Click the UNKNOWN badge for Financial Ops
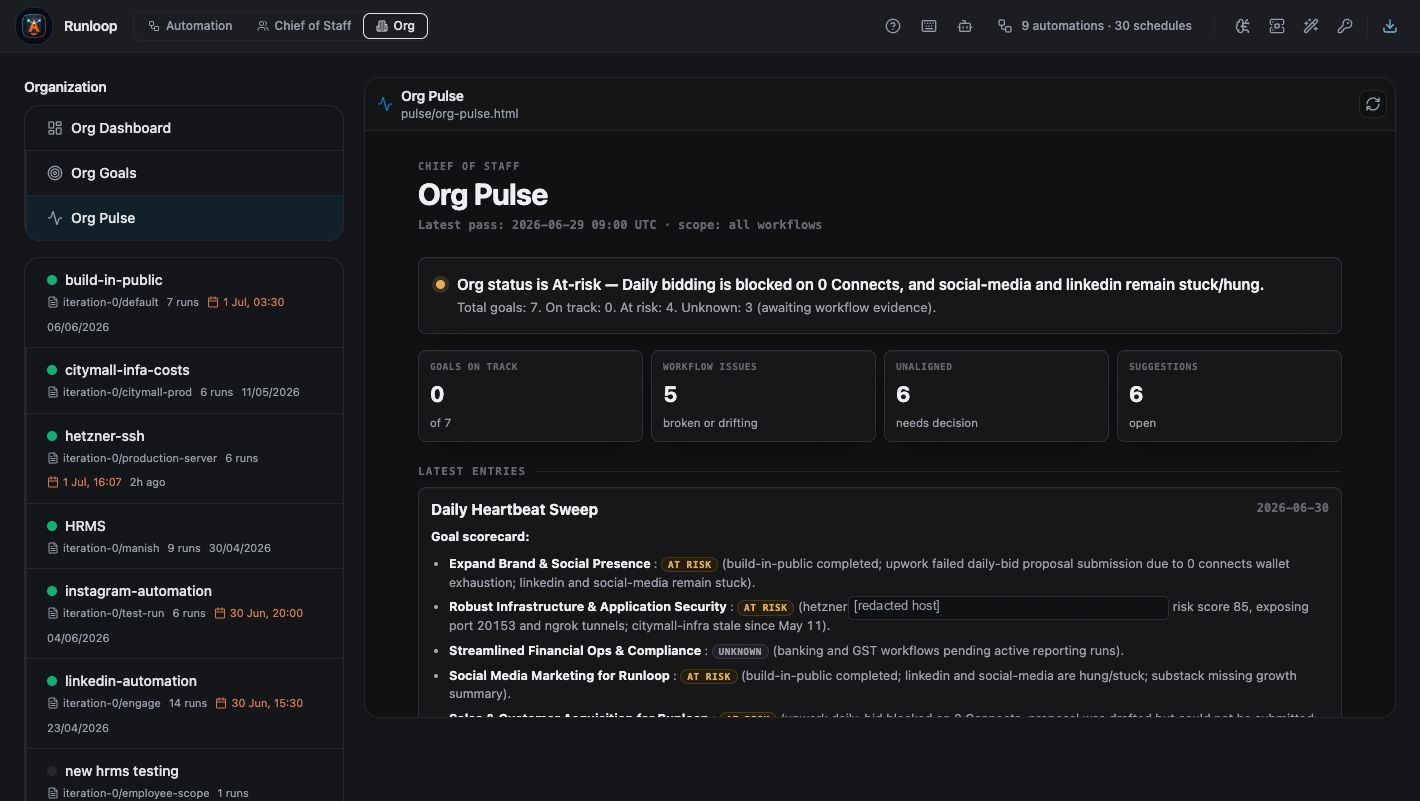 point(740,651)
